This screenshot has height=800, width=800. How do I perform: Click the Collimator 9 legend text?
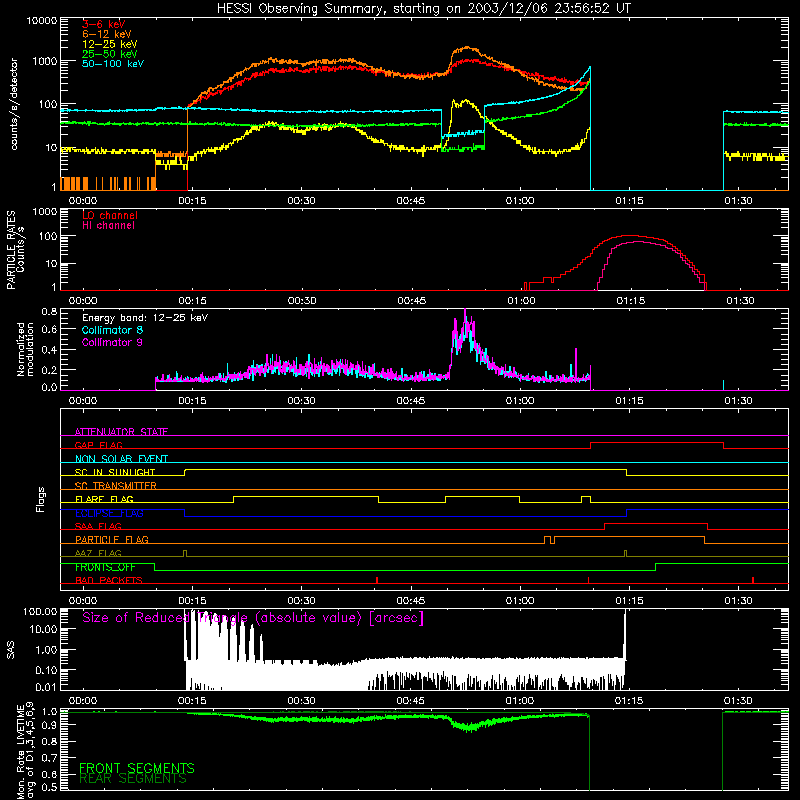click(112, 342)
